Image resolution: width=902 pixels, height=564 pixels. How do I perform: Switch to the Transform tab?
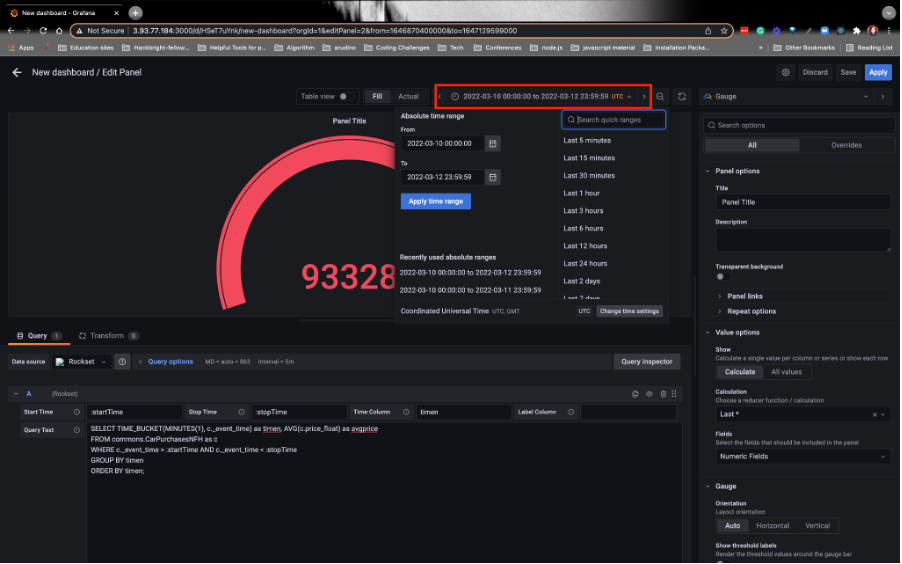[x=108, y=336]
